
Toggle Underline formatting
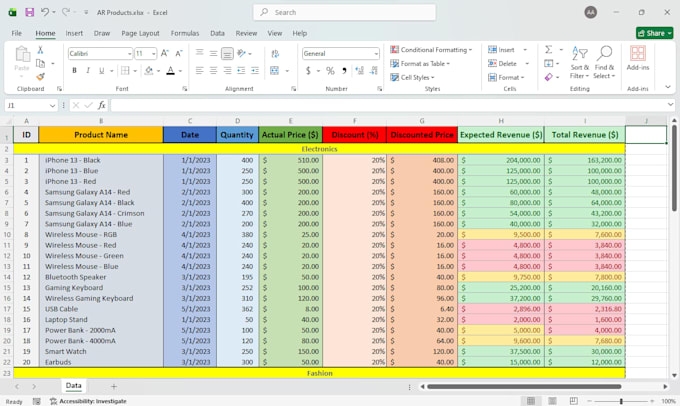[x=101, y=70]
